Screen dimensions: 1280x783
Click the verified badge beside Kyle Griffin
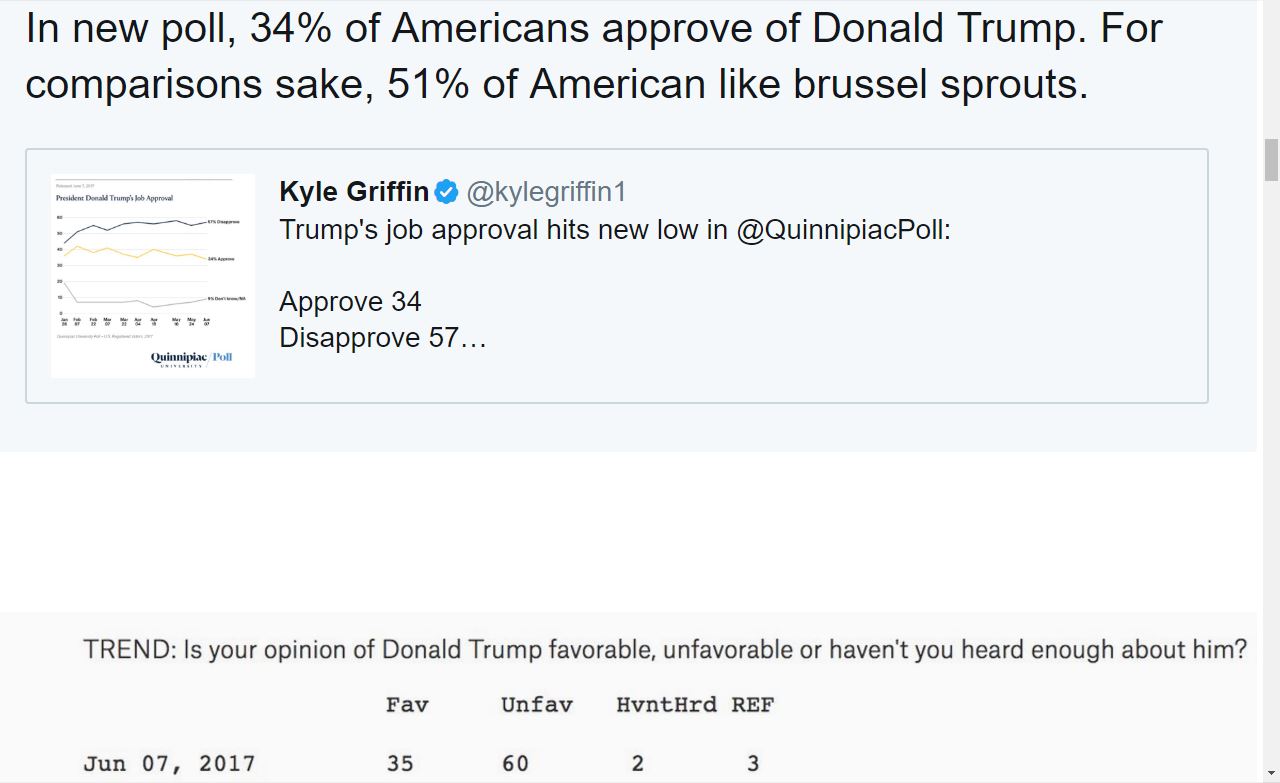[446, 192]
